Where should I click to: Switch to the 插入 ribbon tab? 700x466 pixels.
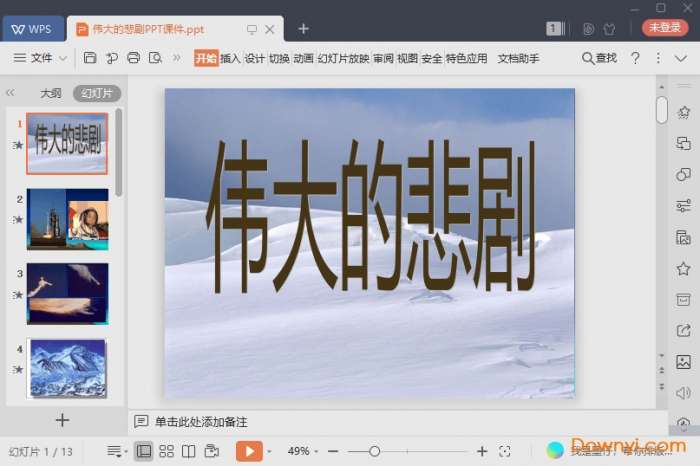(x=230, y=58)
